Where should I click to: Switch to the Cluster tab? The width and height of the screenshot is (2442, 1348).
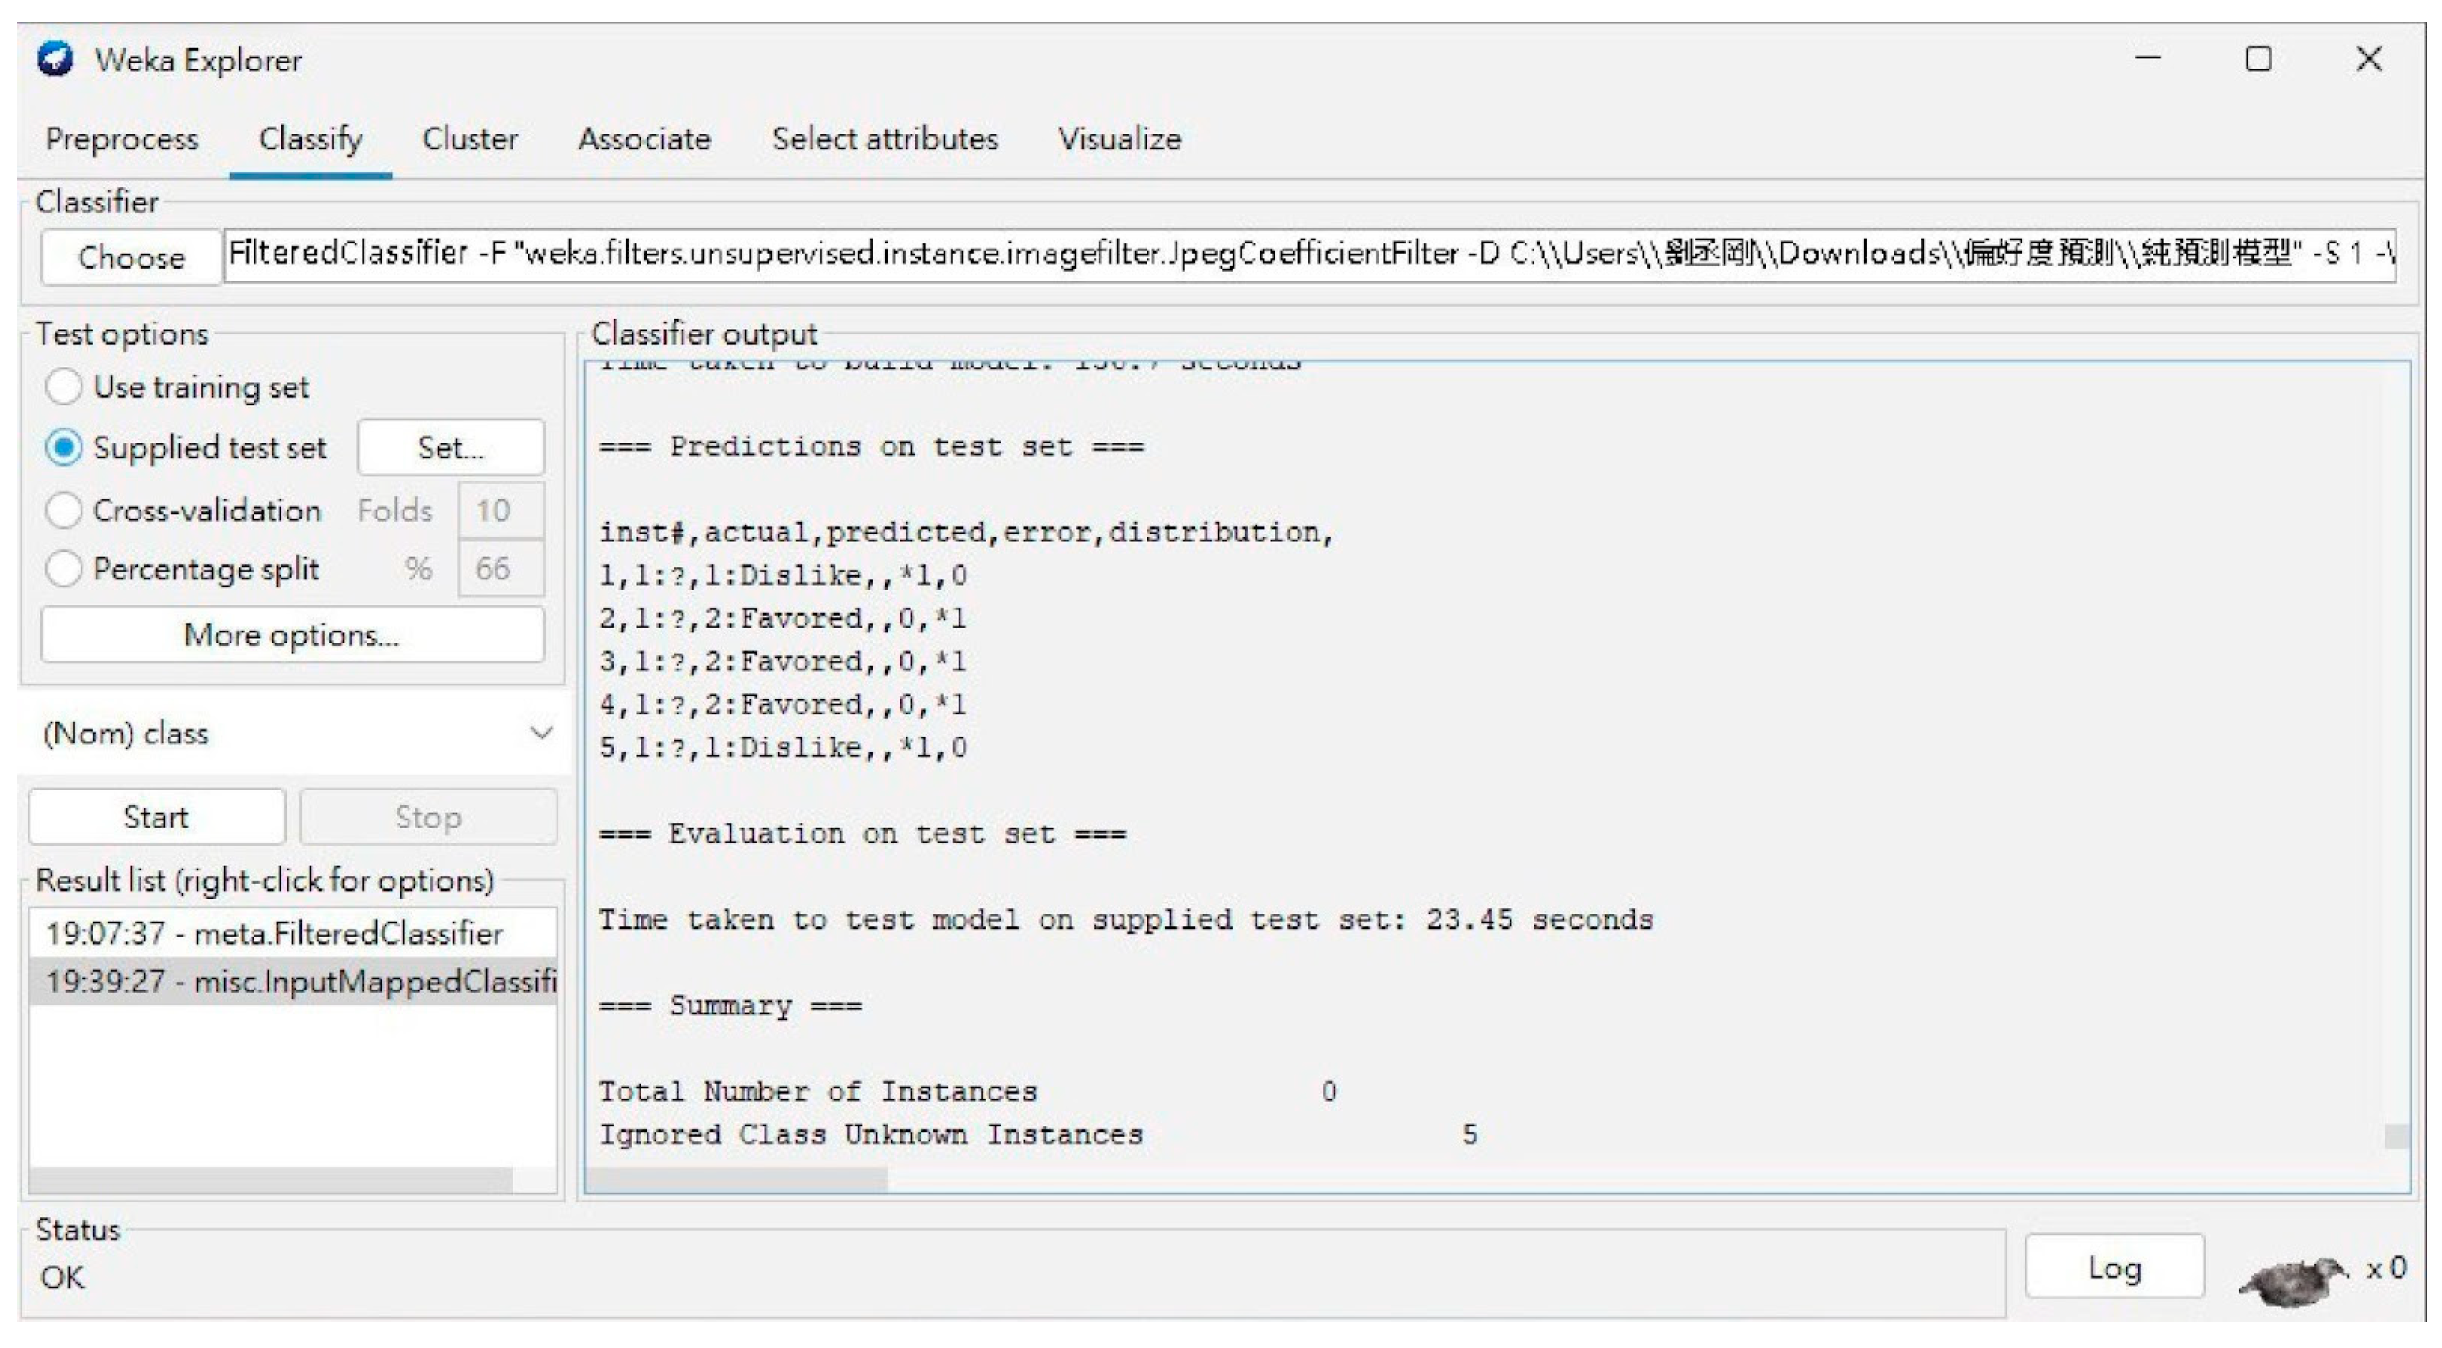[x=470, y=139]
